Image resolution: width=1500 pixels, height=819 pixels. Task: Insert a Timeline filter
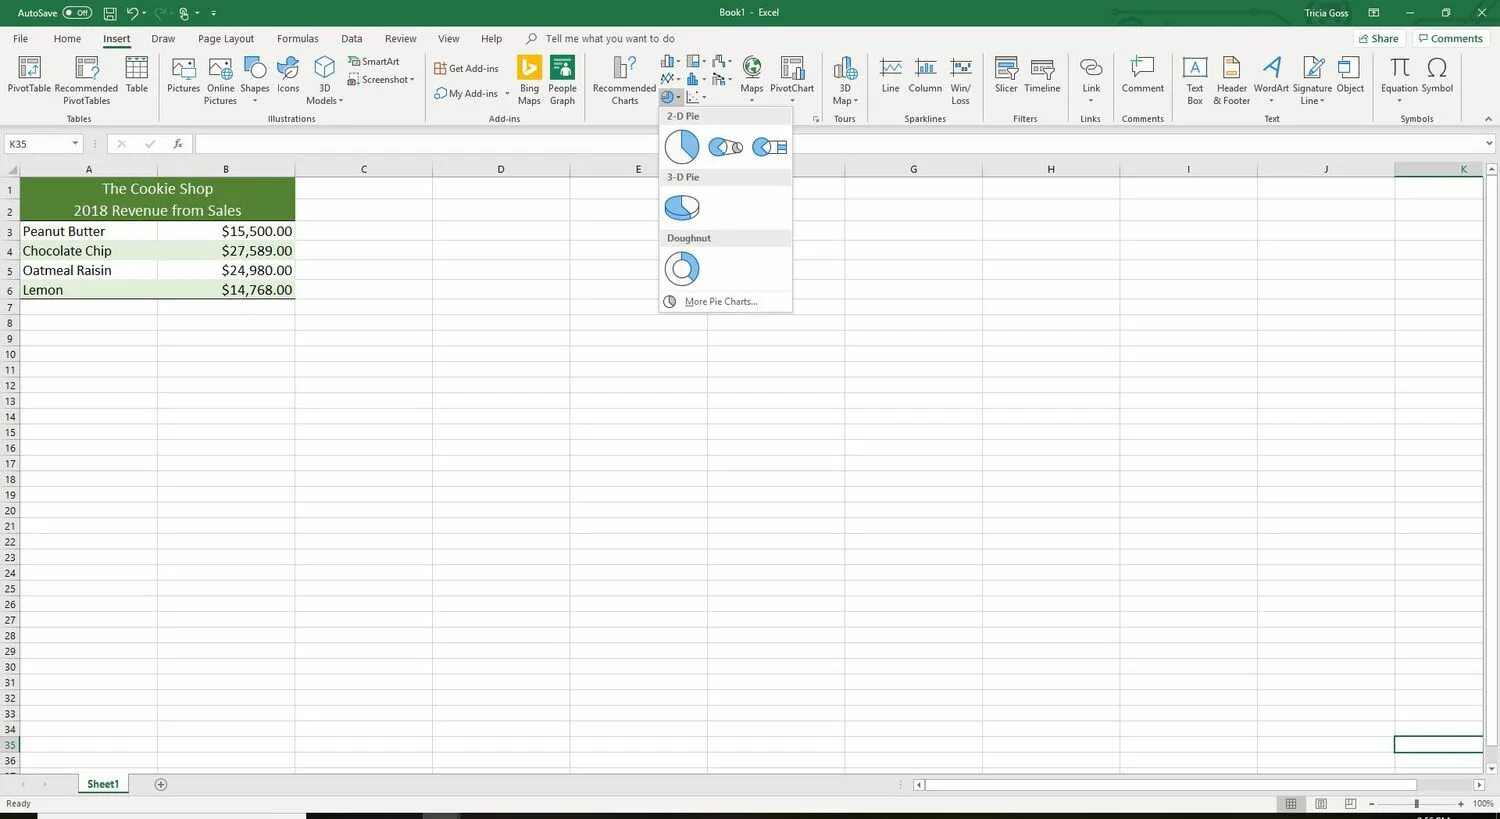pyautogui.click(x=1042, y=76)
